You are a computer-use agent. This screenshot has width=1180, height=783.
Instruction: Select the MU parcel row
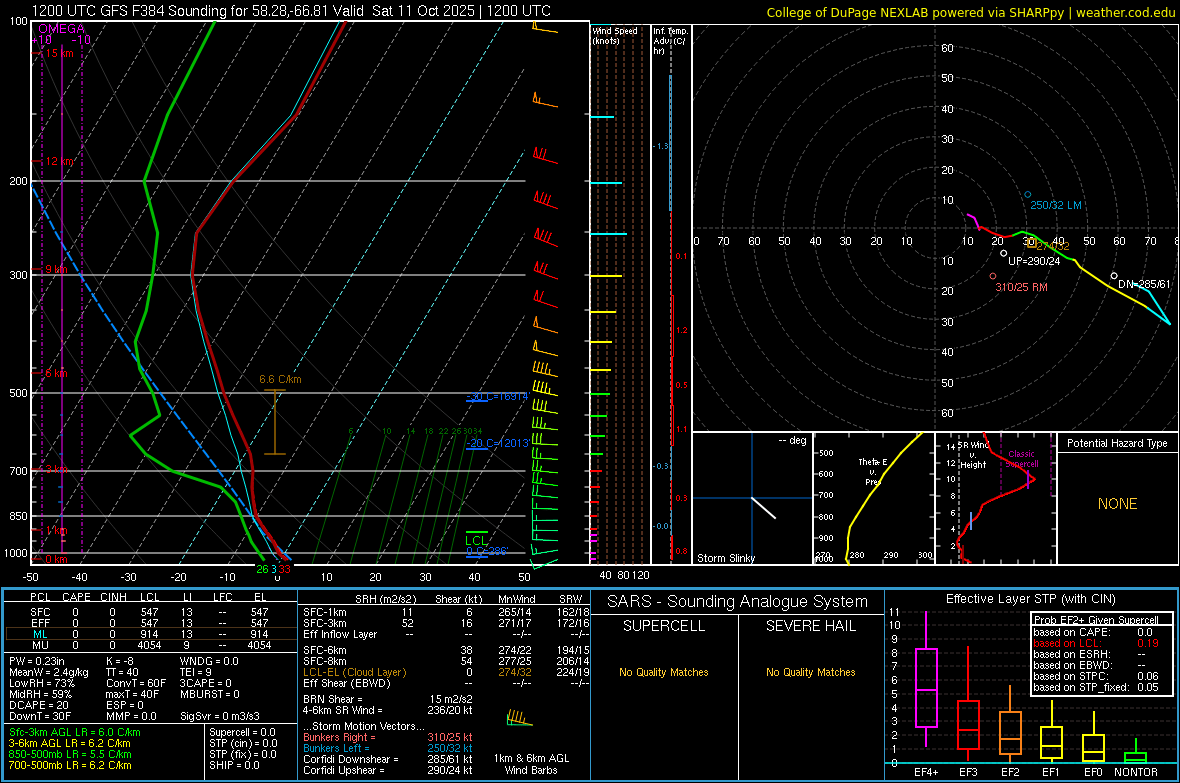tap(150, 644)
